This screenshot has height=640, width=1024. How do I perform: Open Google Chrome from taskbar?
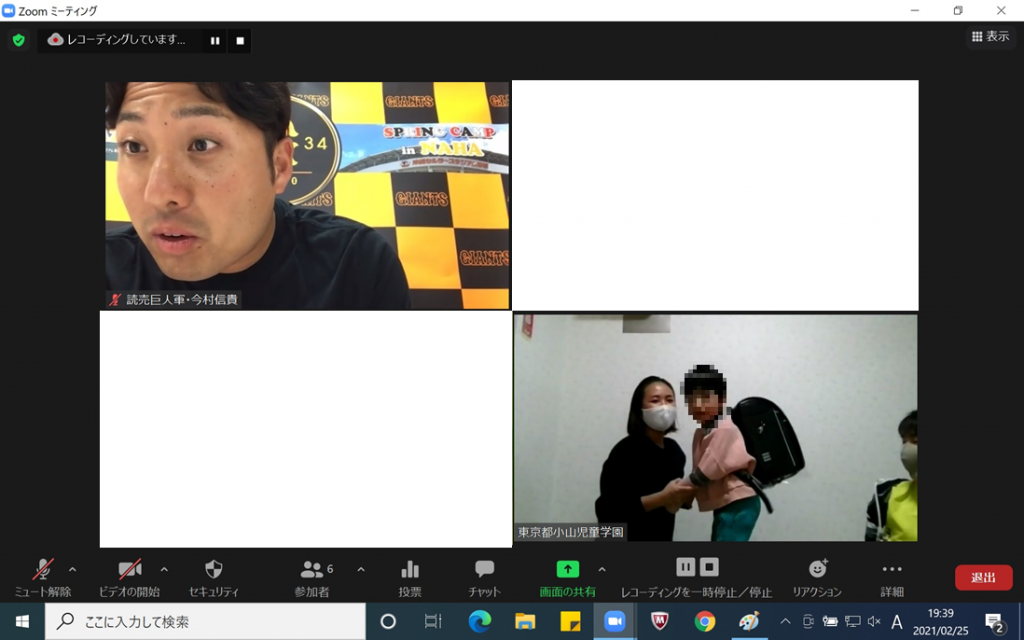click(x=705, y=622)
